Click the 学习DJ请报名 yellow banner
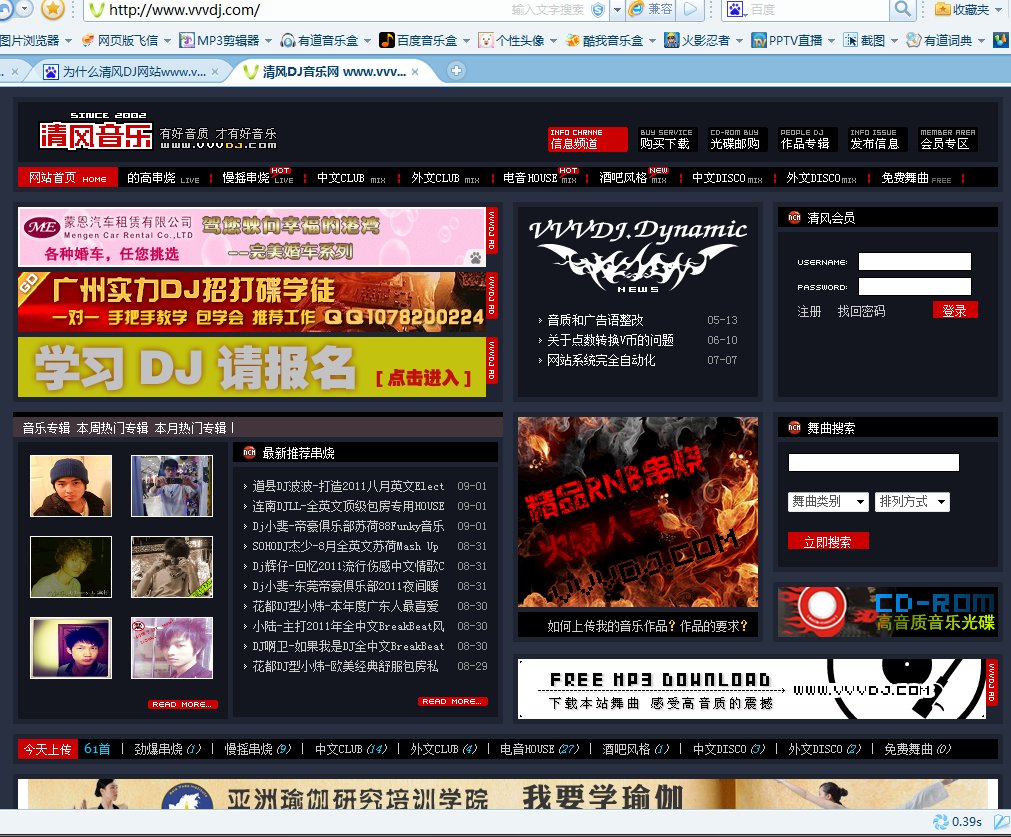 coord(251,367)
